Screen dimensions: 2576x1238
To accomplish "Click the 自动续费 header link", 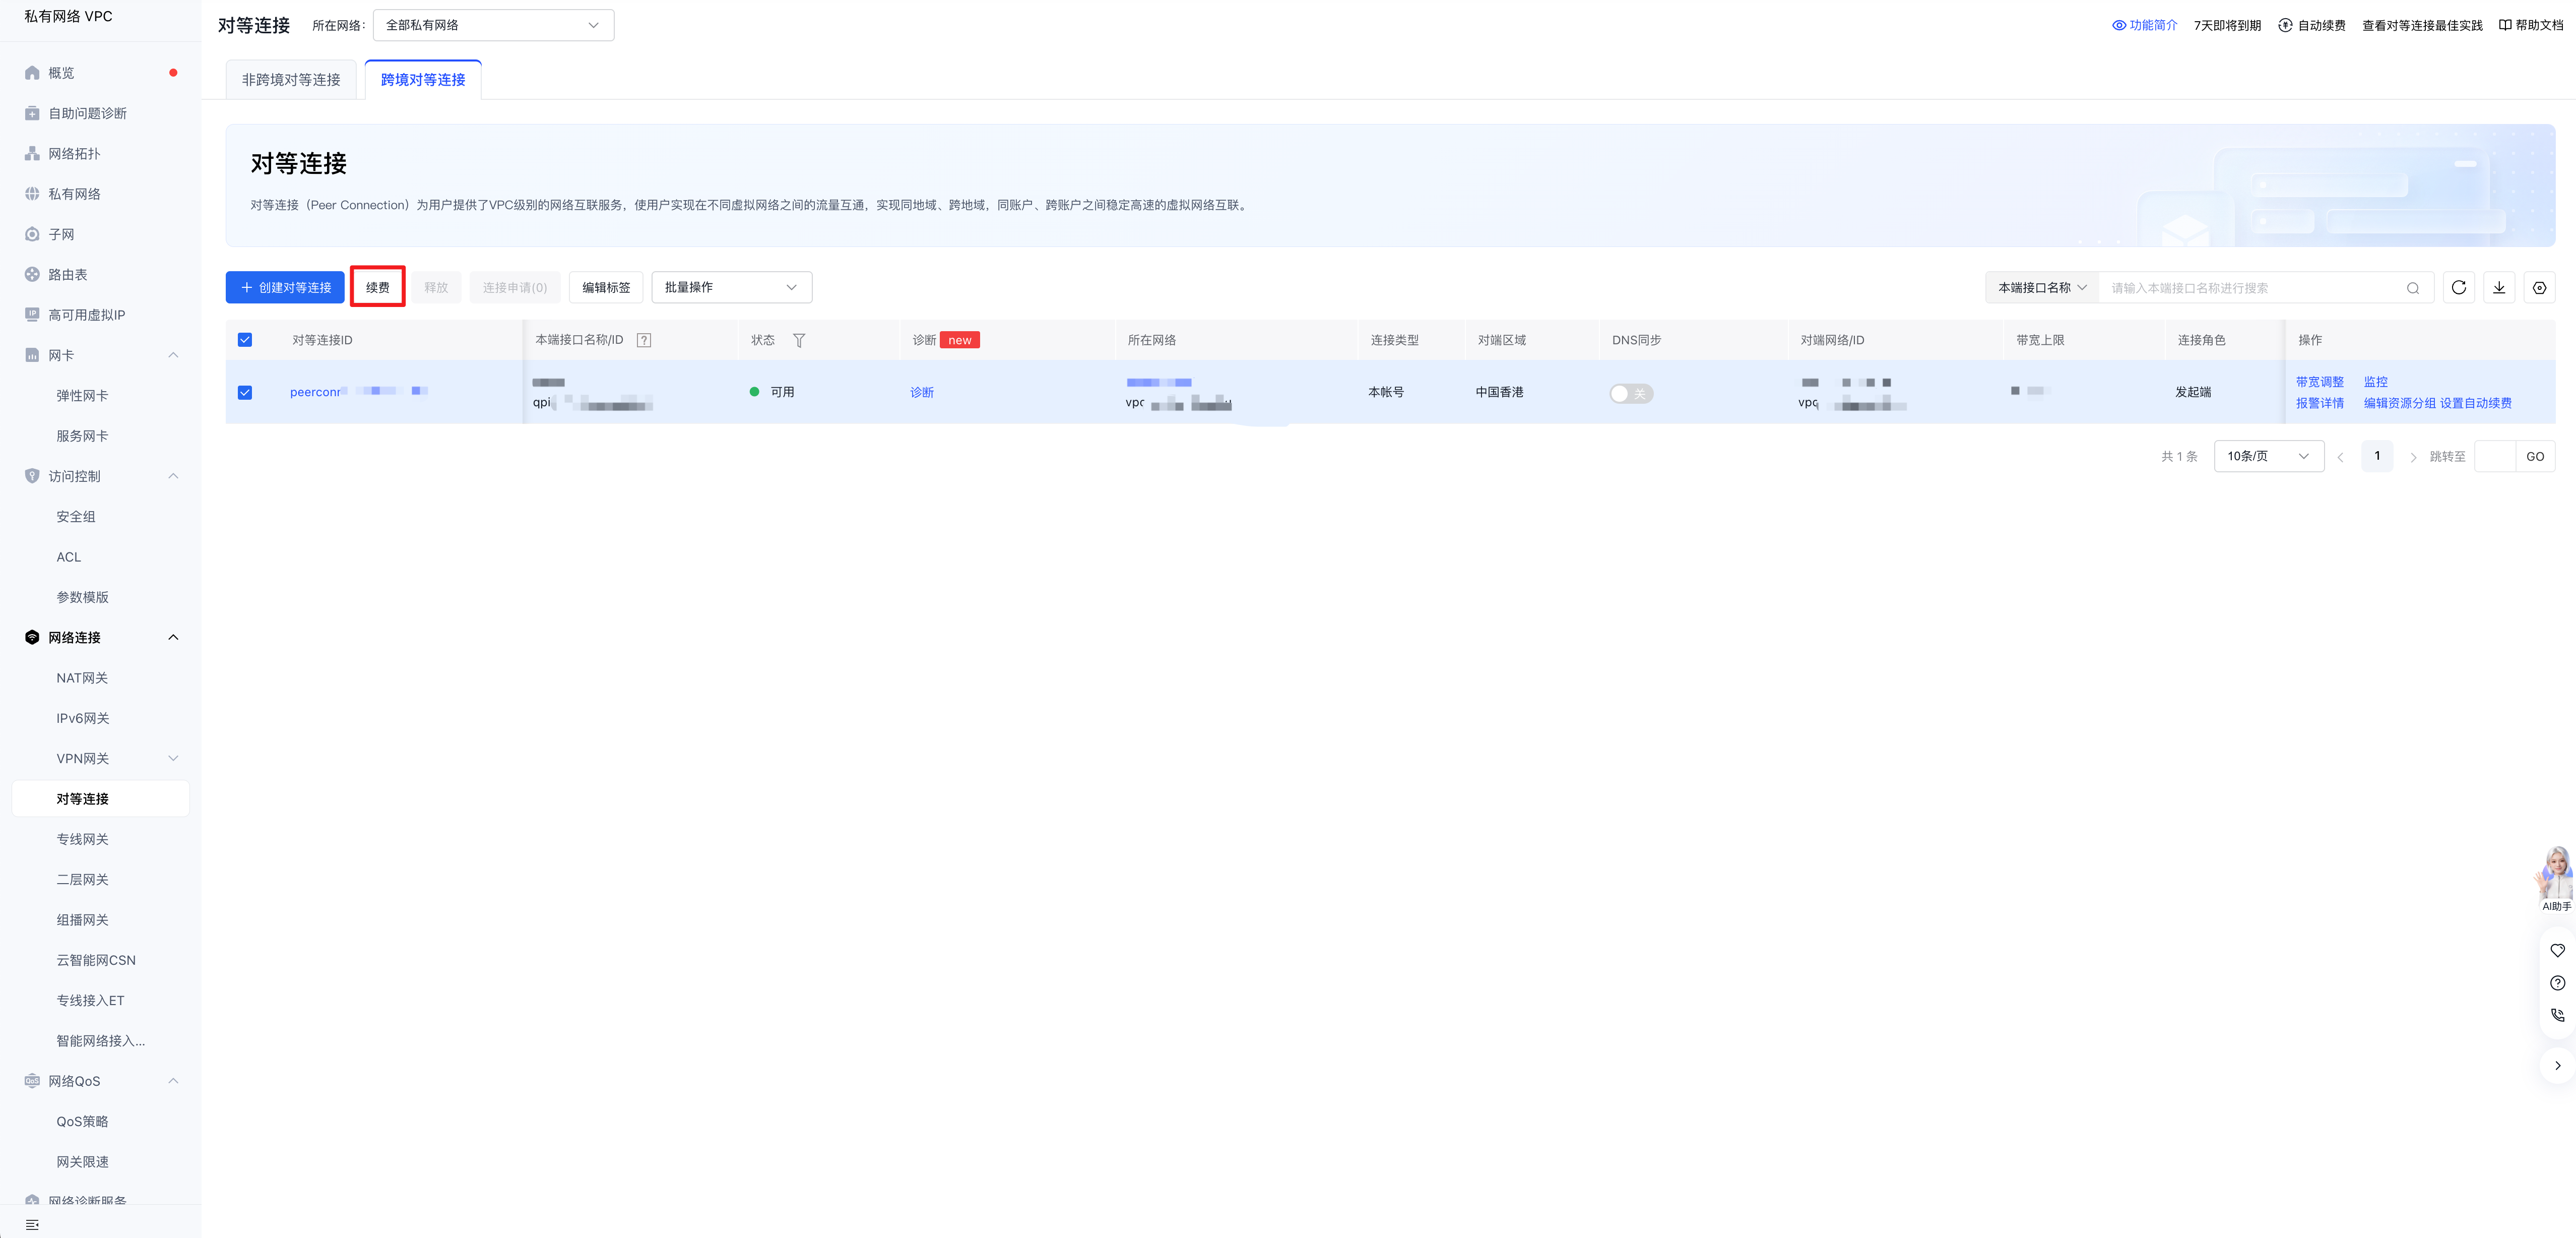I will coord(2311,25).
